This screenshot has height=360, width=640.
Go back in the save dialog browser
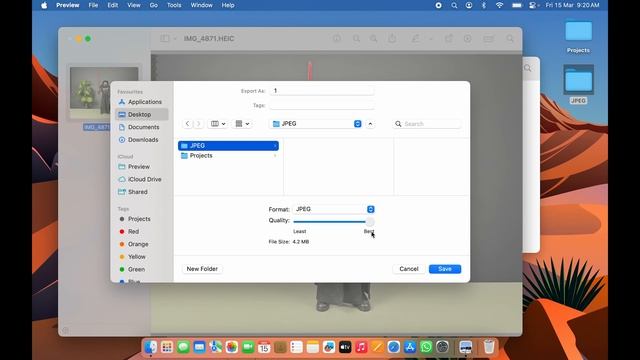pyautogui.click(x=187, y=124)
